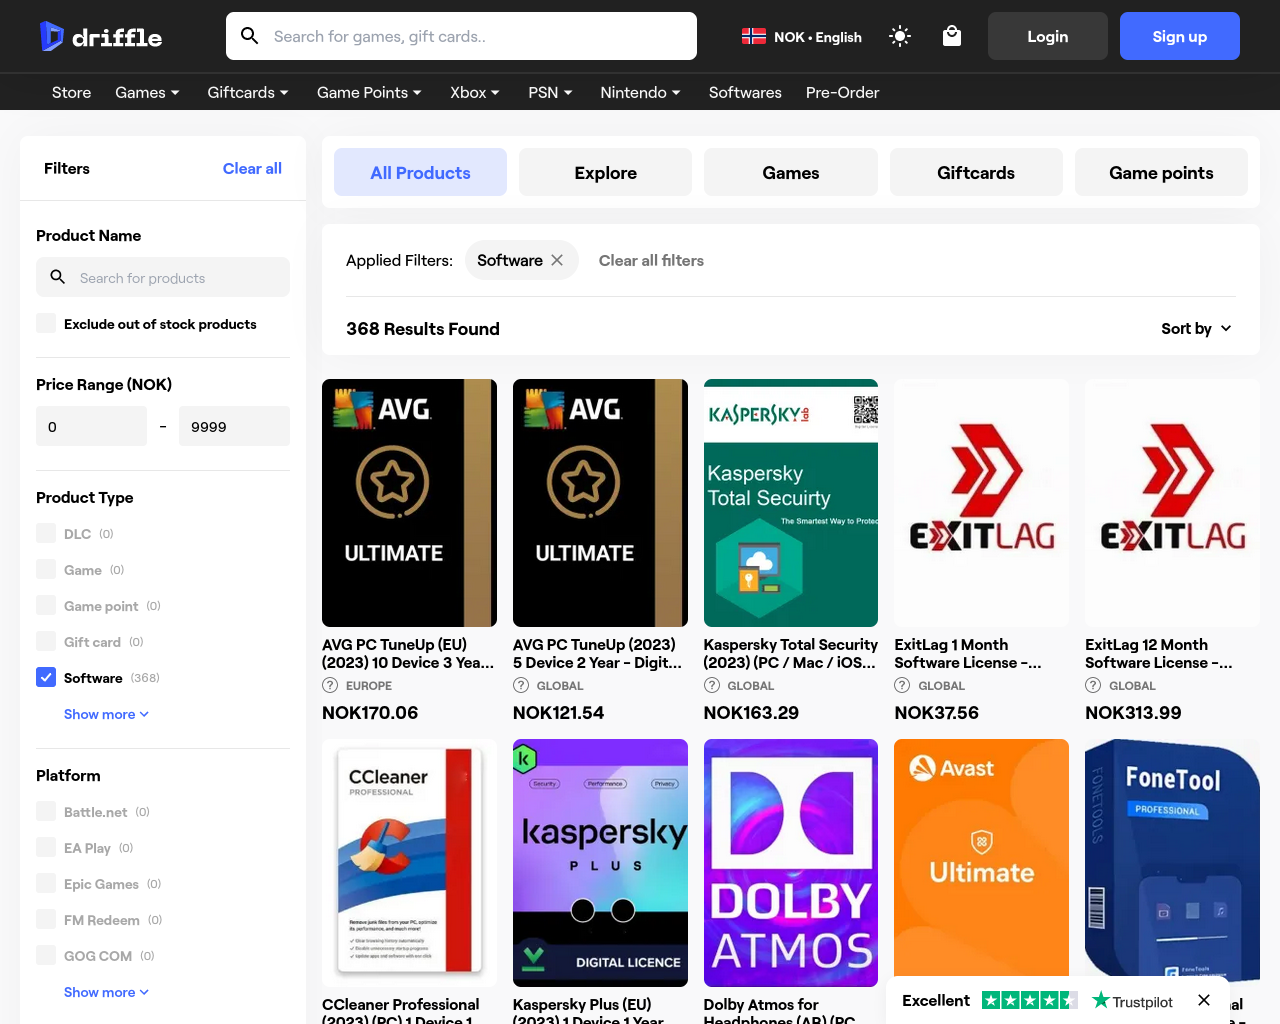Click region help icon under Kaspersky Total Security

point(712,685)
